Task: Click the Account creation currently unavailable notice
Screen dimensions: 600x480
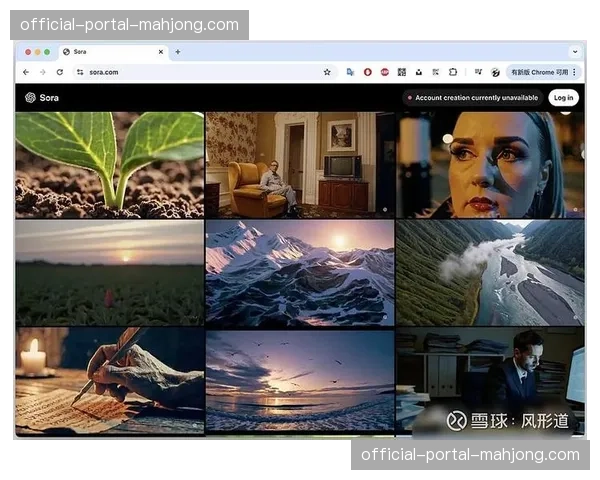Action: 472,98
